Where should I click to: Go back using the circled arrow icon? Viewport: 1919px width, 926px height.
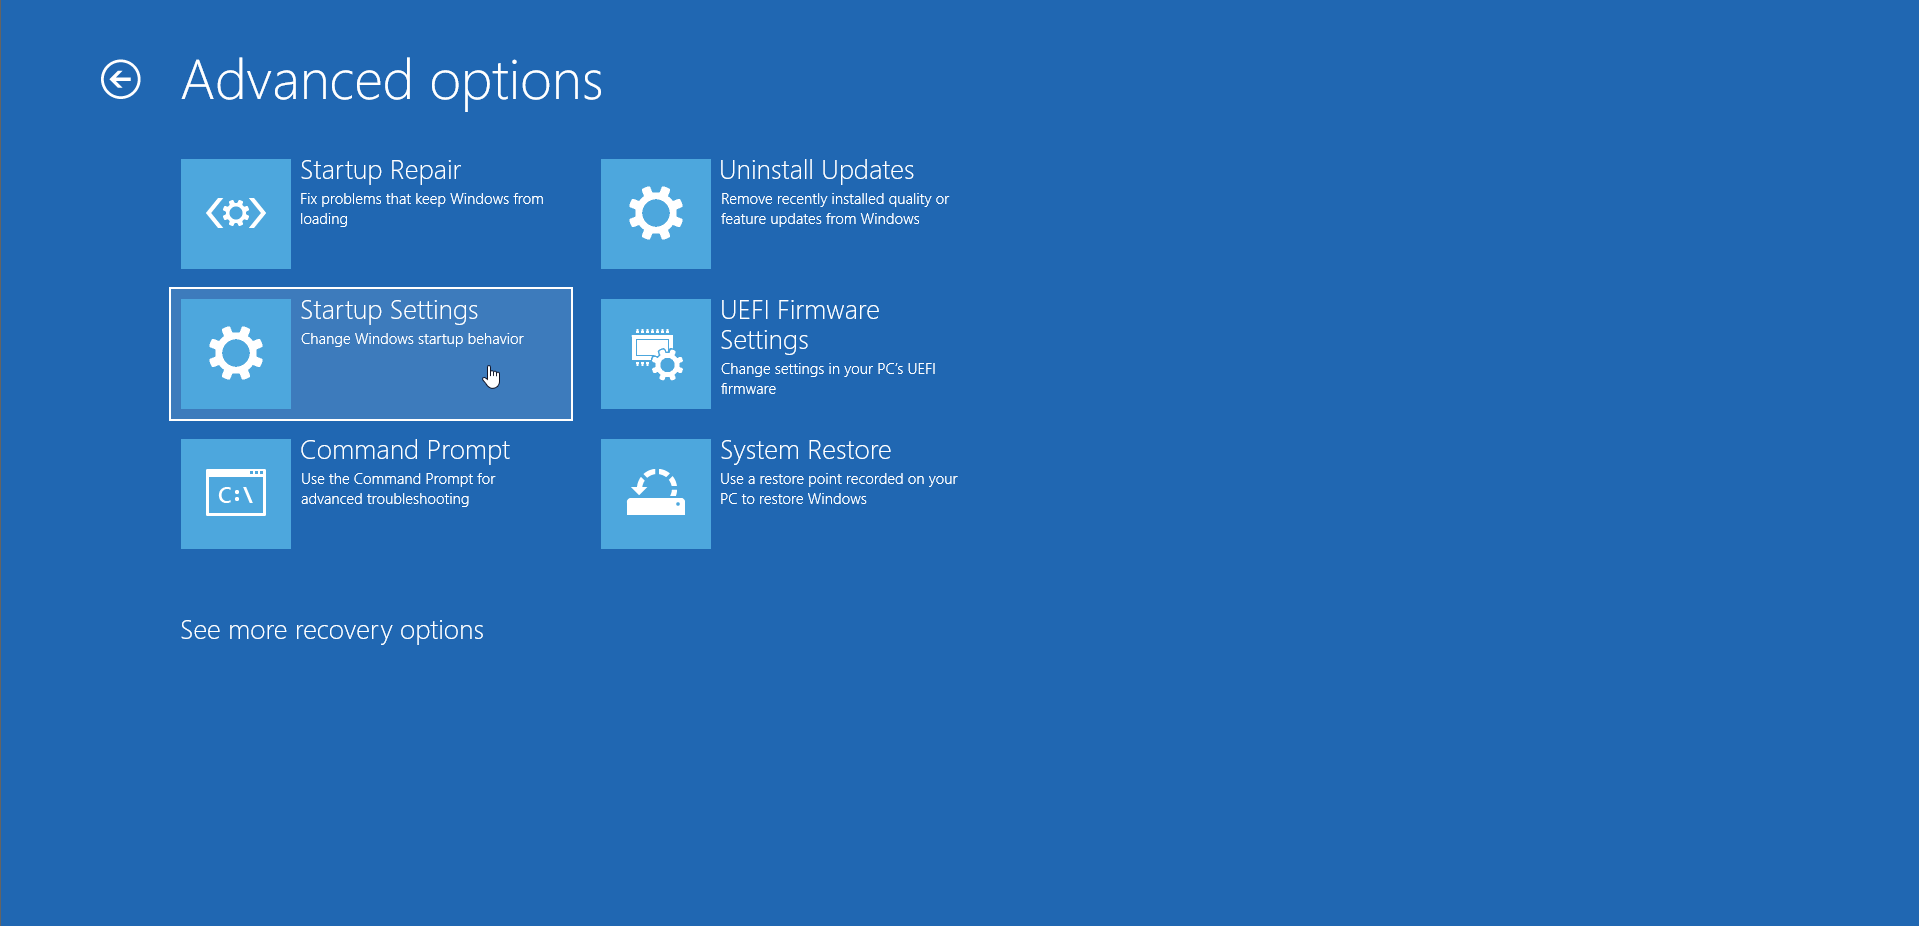coord(121,80)
